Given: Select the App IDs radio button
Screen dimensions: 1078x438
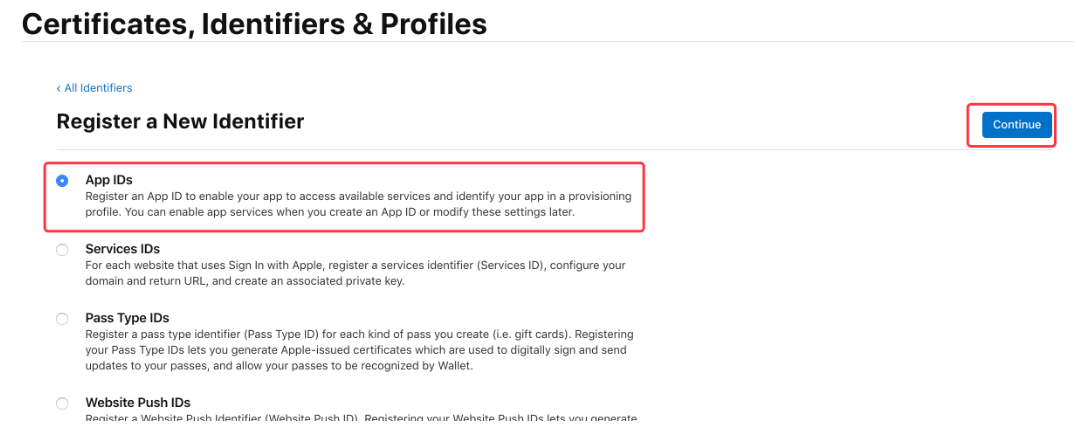Looking at the screenshot, I should [x=63, y=181].
